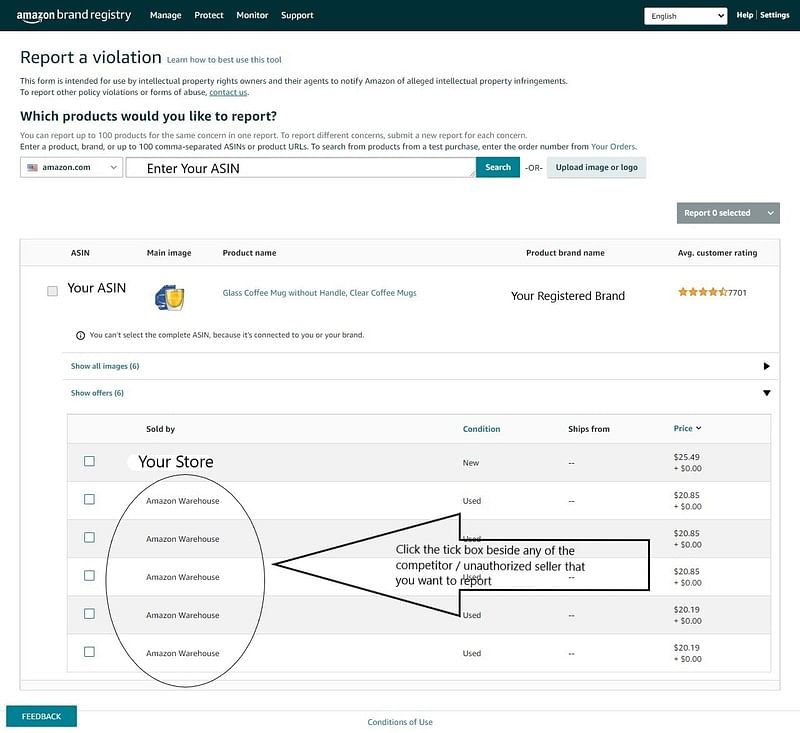800x733 pixels.
Task: Open the amazon.com marketplace dropdown
Action: [x=71, y=167]
